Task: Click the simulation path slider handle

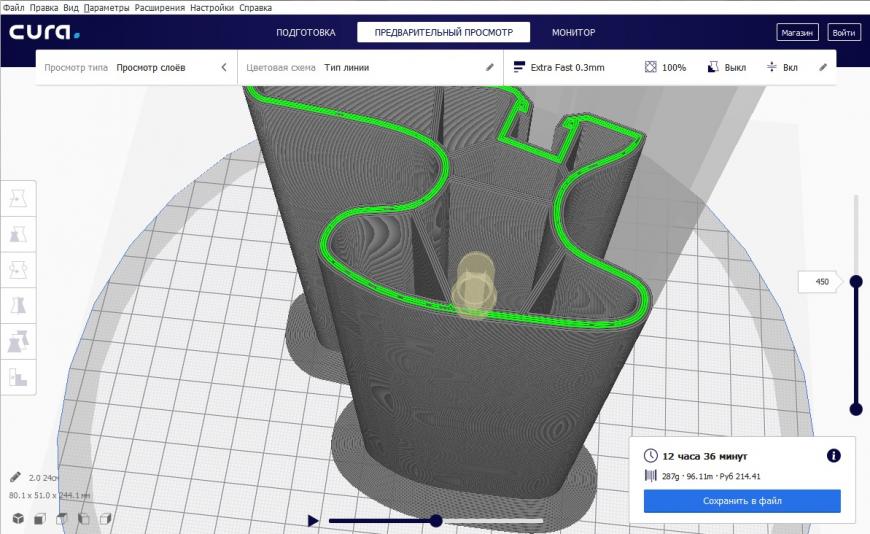Action: pyautogui.click(x=436, y=521)
